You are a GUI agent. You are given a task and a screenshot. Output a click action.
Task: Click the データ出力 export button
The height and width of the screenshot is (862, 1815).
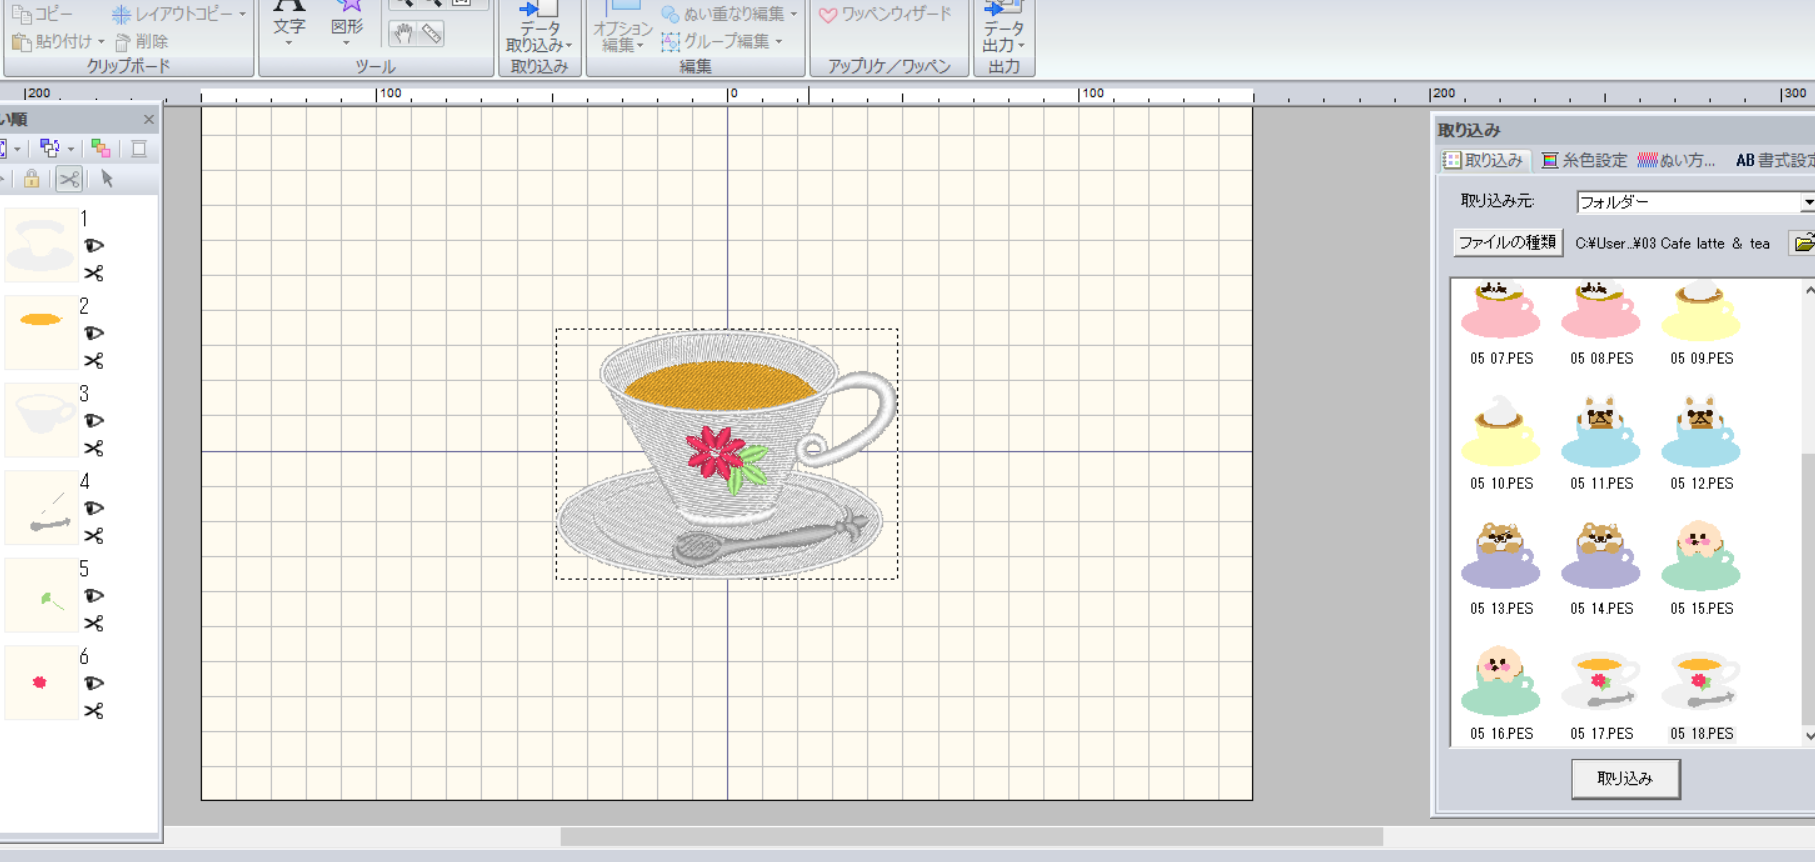point(1003,27)
